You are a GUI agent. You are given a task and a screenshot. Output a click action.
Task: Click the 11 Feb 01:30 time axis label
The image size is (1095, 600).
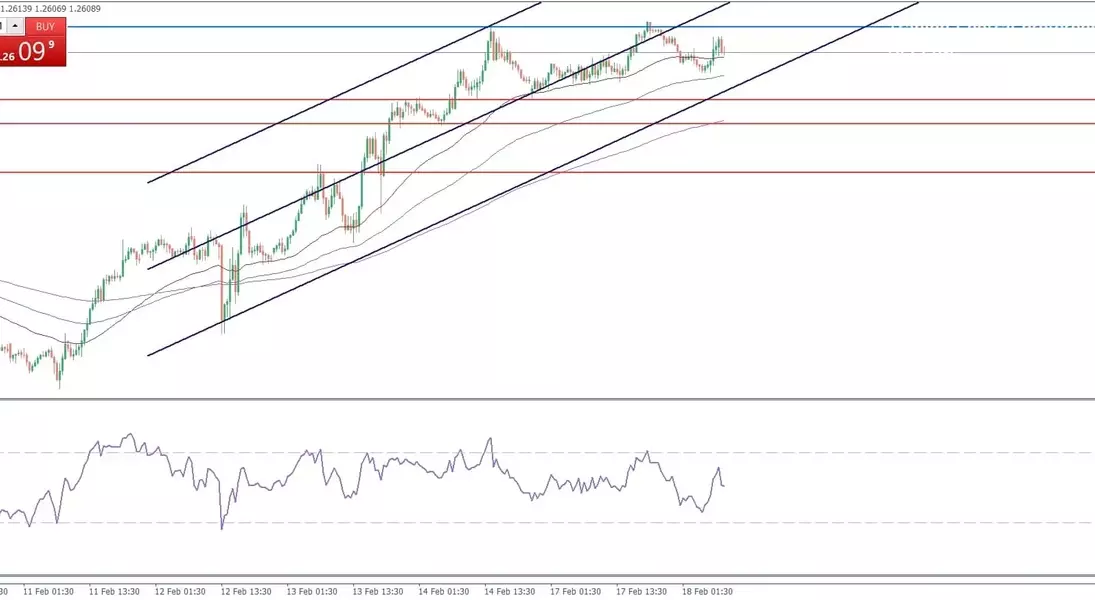50,591
